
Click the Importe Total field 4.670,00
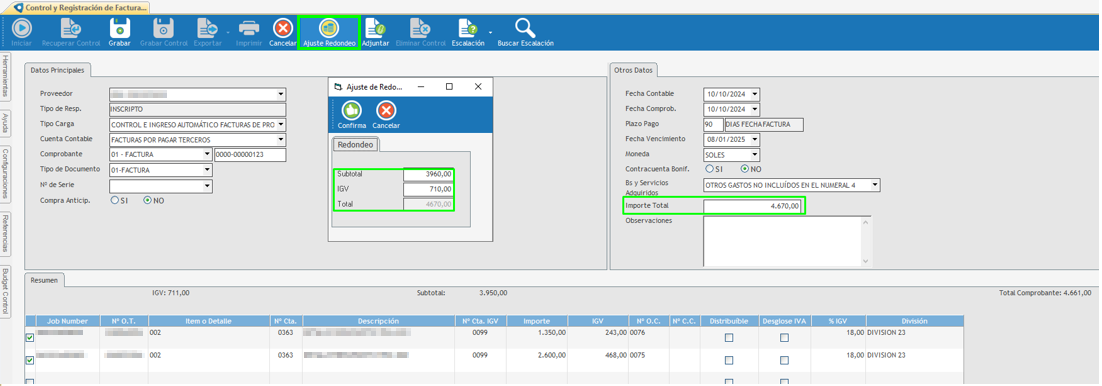click(752, 206)
